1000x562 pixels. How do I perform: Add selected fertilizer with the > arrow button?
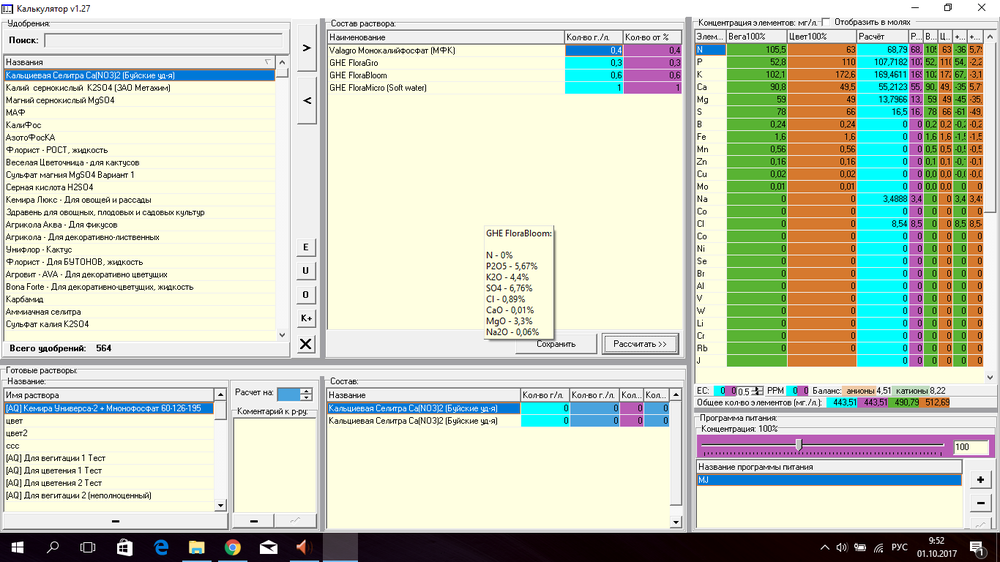coord(307,48)
